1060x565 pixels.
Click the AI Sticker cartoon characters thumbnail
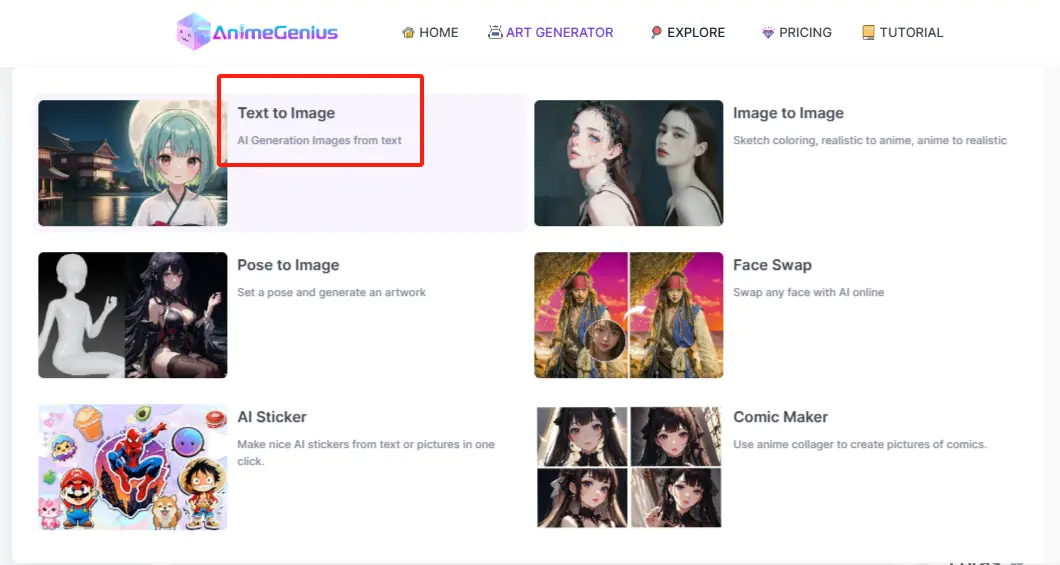(132, 467)
